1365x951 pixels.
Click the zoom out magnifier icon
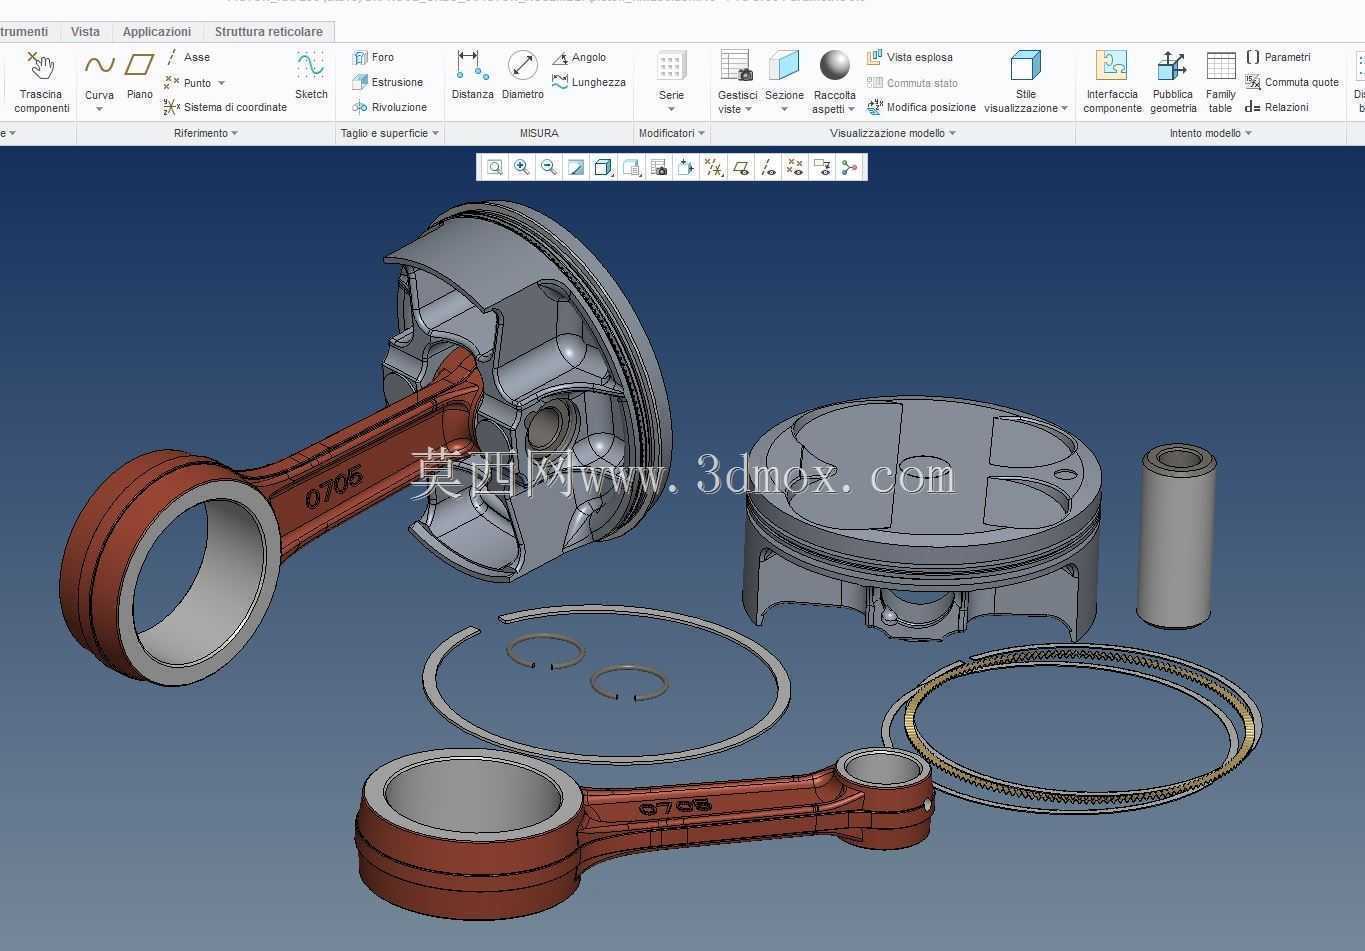pos(548,168)
